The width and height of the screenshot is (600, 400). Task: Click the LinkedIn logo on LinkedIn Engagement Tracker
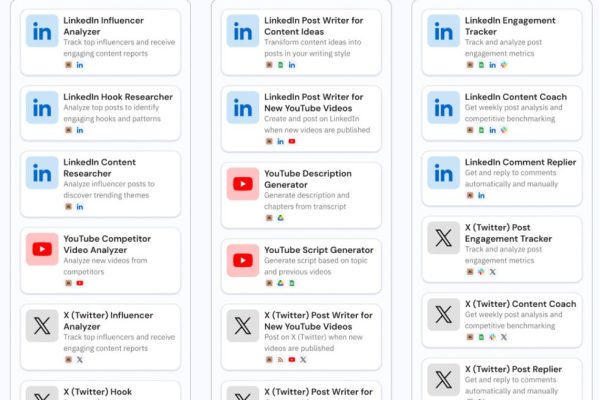pyautogui.click(x=443, y=31)
